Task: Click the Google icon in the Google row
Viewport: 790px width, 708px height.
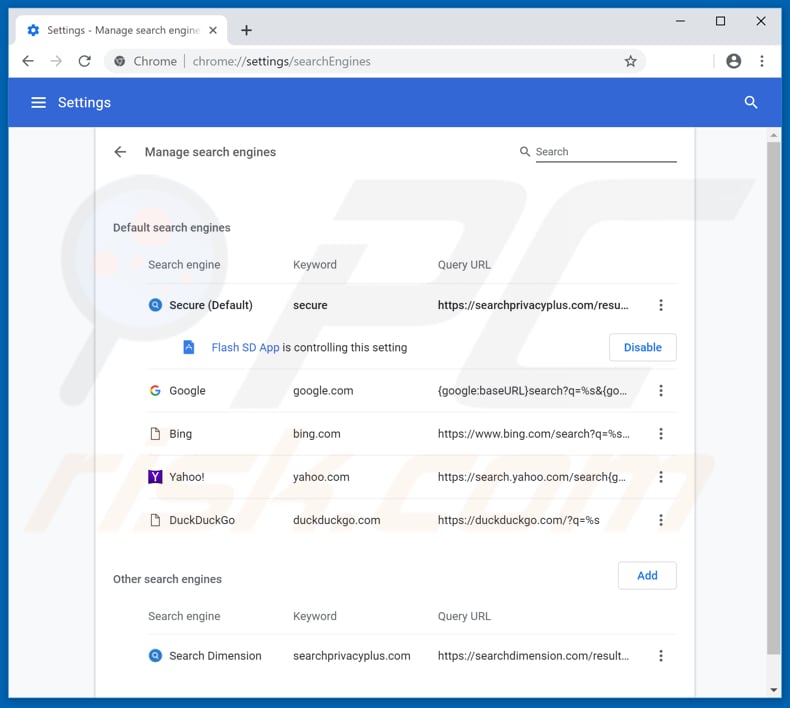Action: pyautogui.click(x=155, y=391)
